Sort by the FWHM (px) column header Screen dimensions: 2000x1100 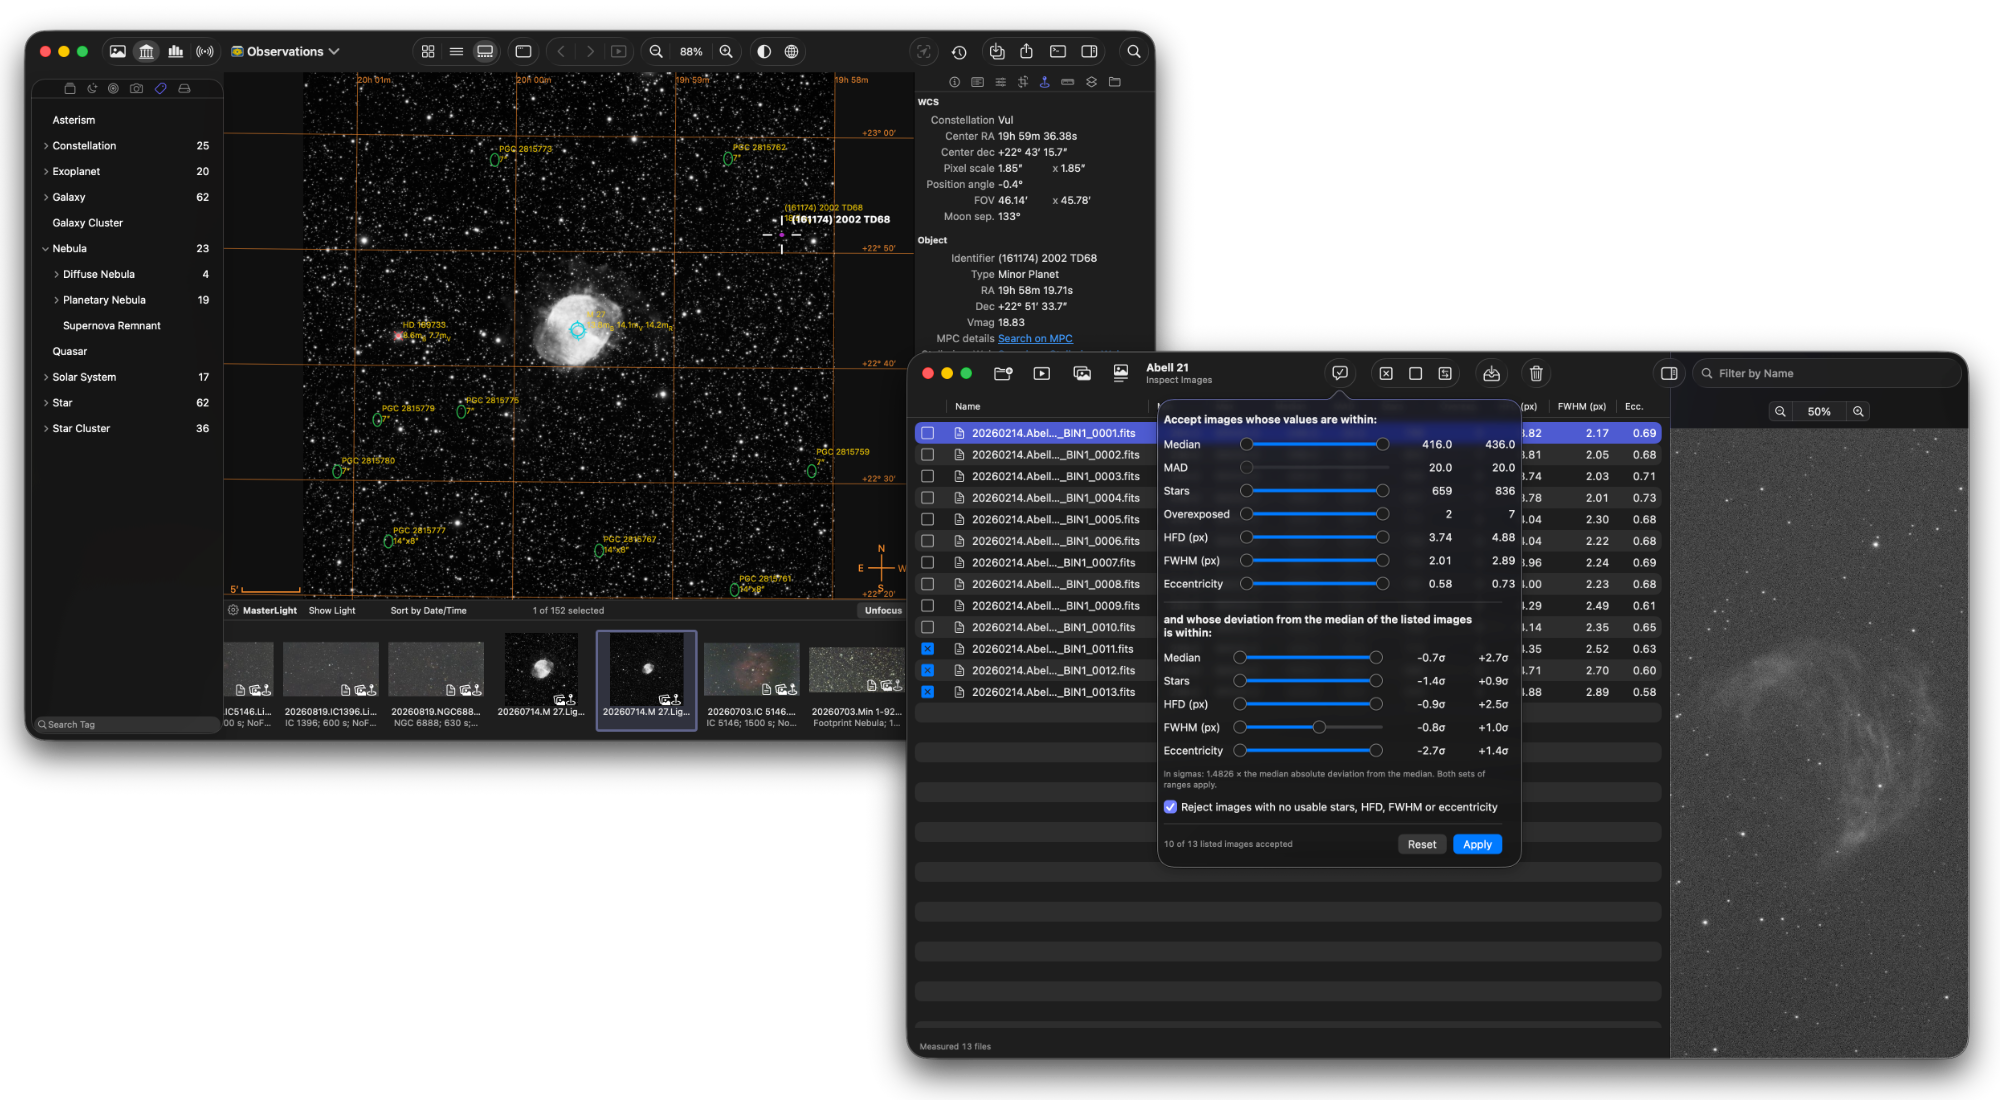1581,407
